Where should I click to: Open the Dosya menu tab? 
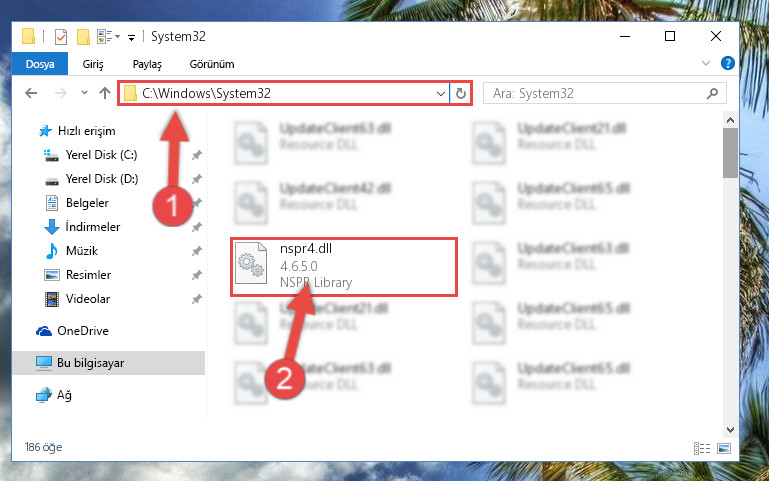click(40, 64)
